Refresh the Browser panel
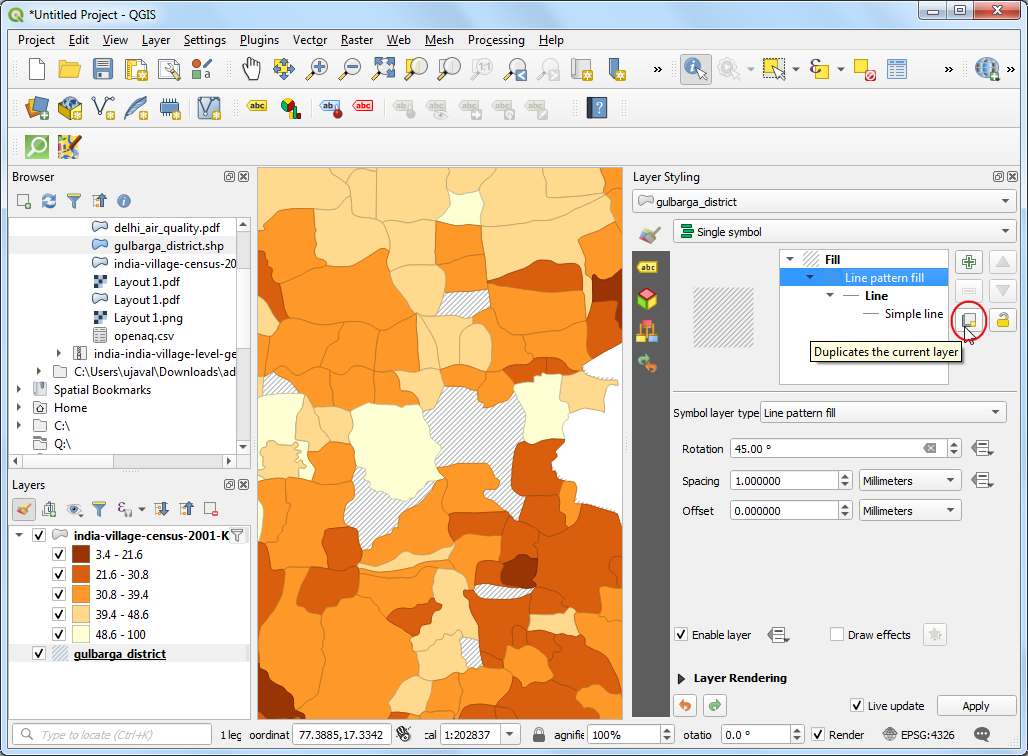This screenshot has height=756, width=1028. click(49, 201)
